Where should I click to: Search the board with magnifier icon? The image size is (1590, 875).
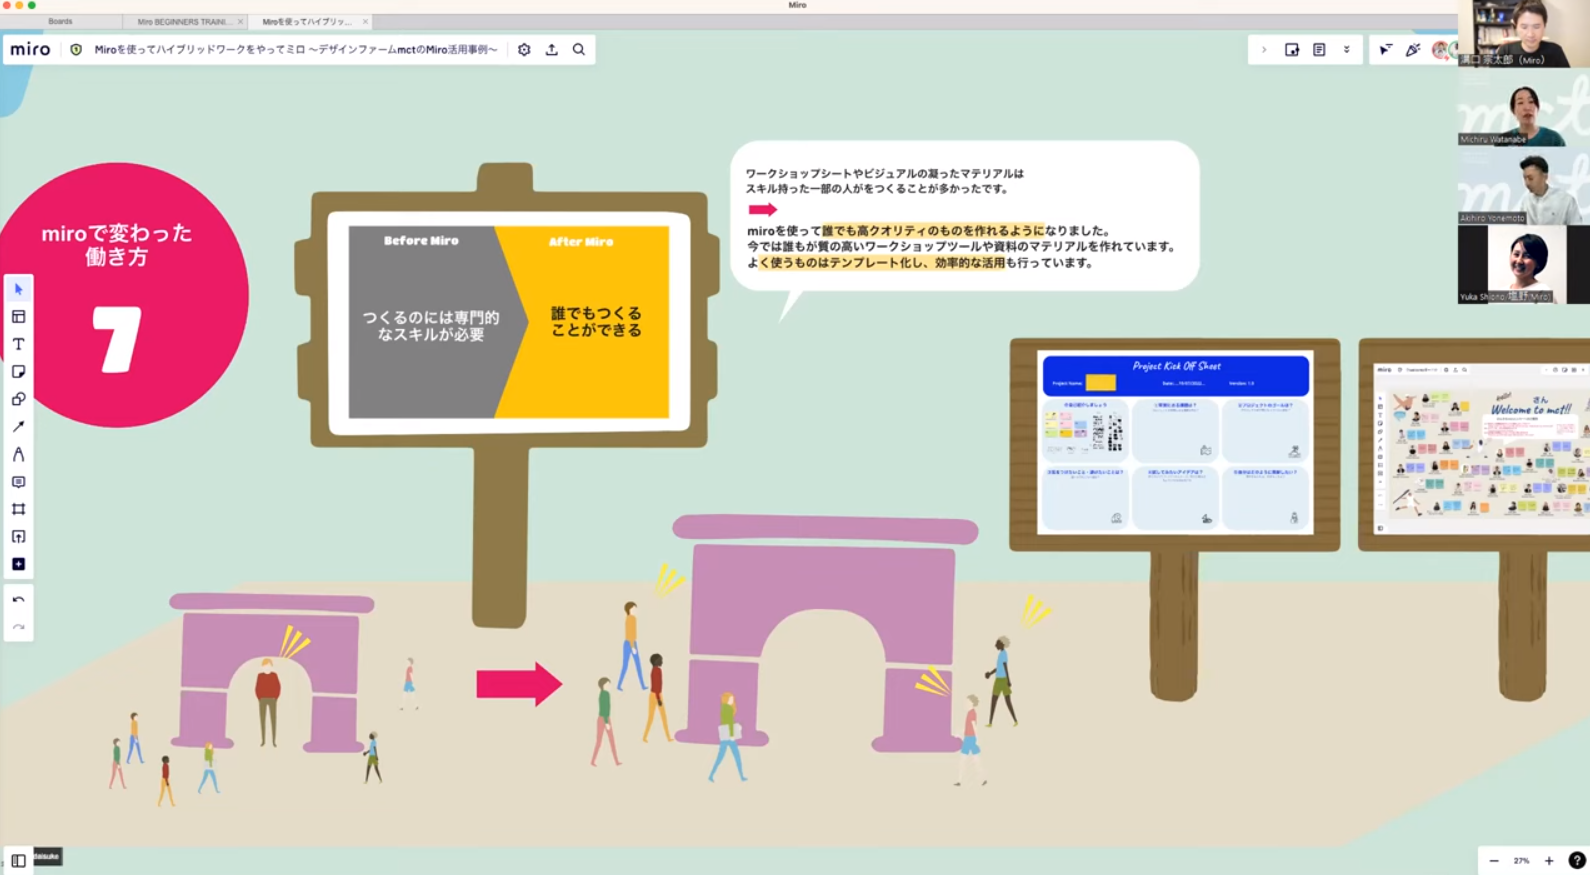click(579, 49)
